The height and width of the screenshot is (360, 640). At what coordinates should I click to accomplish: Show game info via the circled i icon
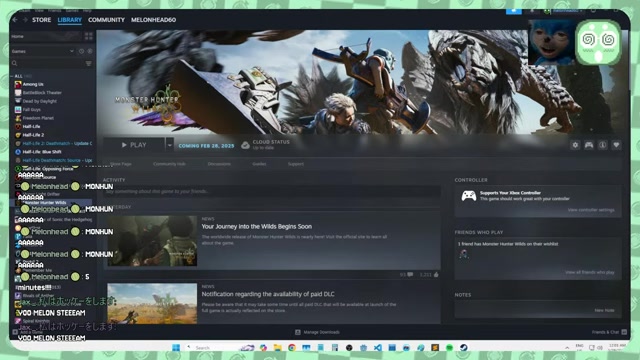pyautogui.click(x=602, y=145)
